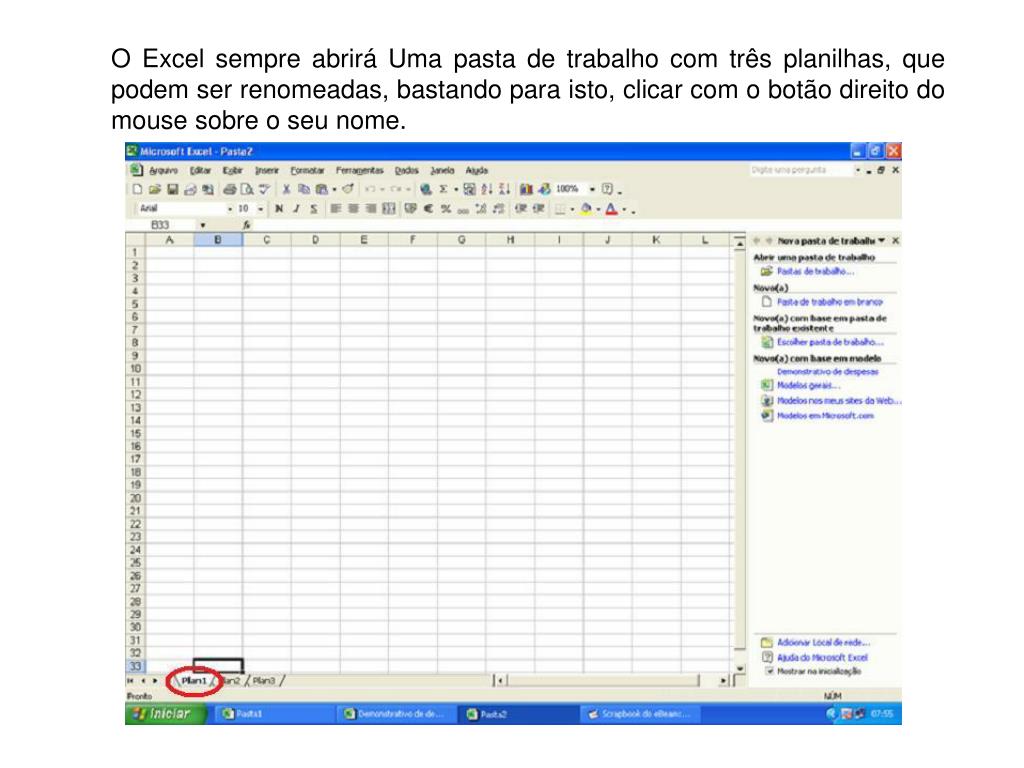Switch to the Plan3 sheet tab
This screenshot has width=1024, height=768.
click(264, 680)
